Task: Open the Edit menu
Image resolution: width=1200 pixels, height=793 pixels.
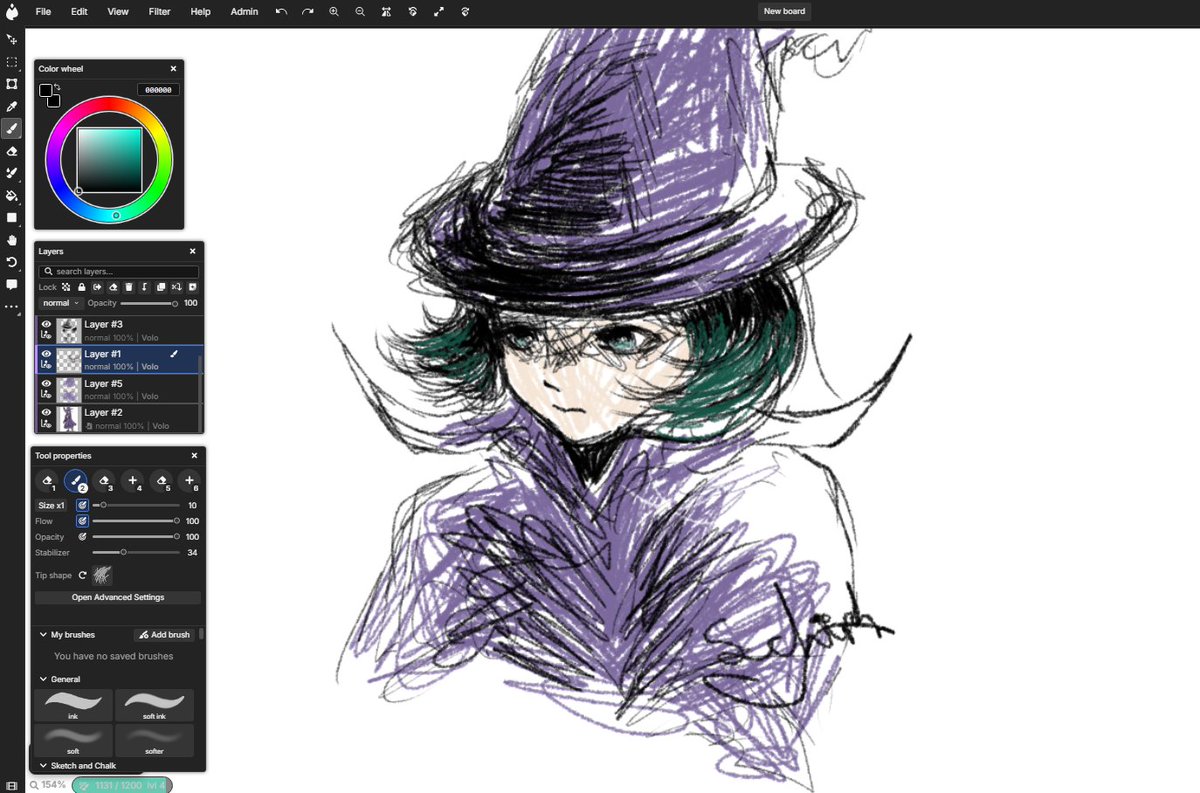Action: pos(79,12)
